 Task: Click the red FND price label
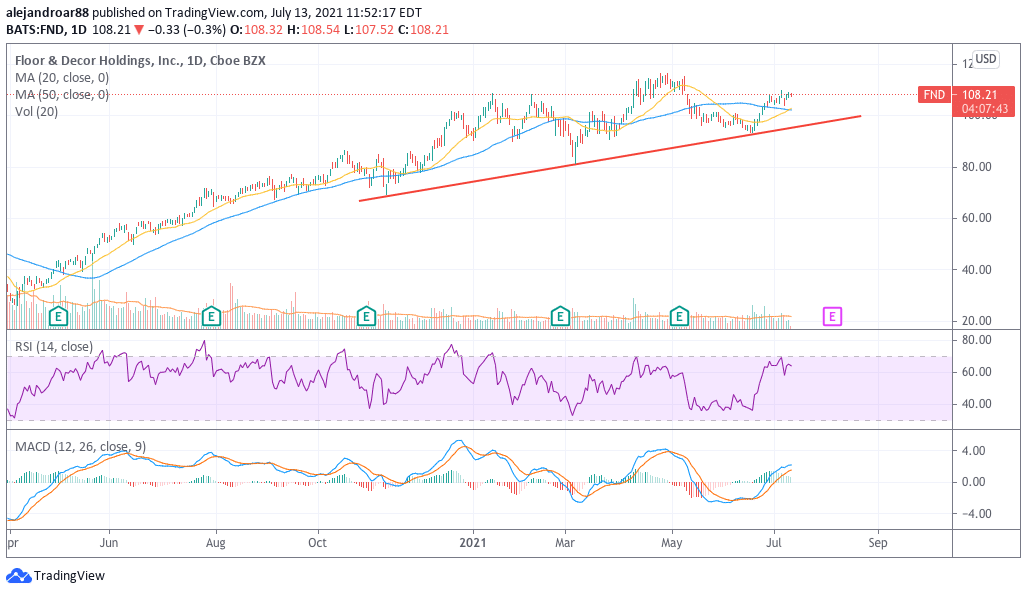click(934, 94)
